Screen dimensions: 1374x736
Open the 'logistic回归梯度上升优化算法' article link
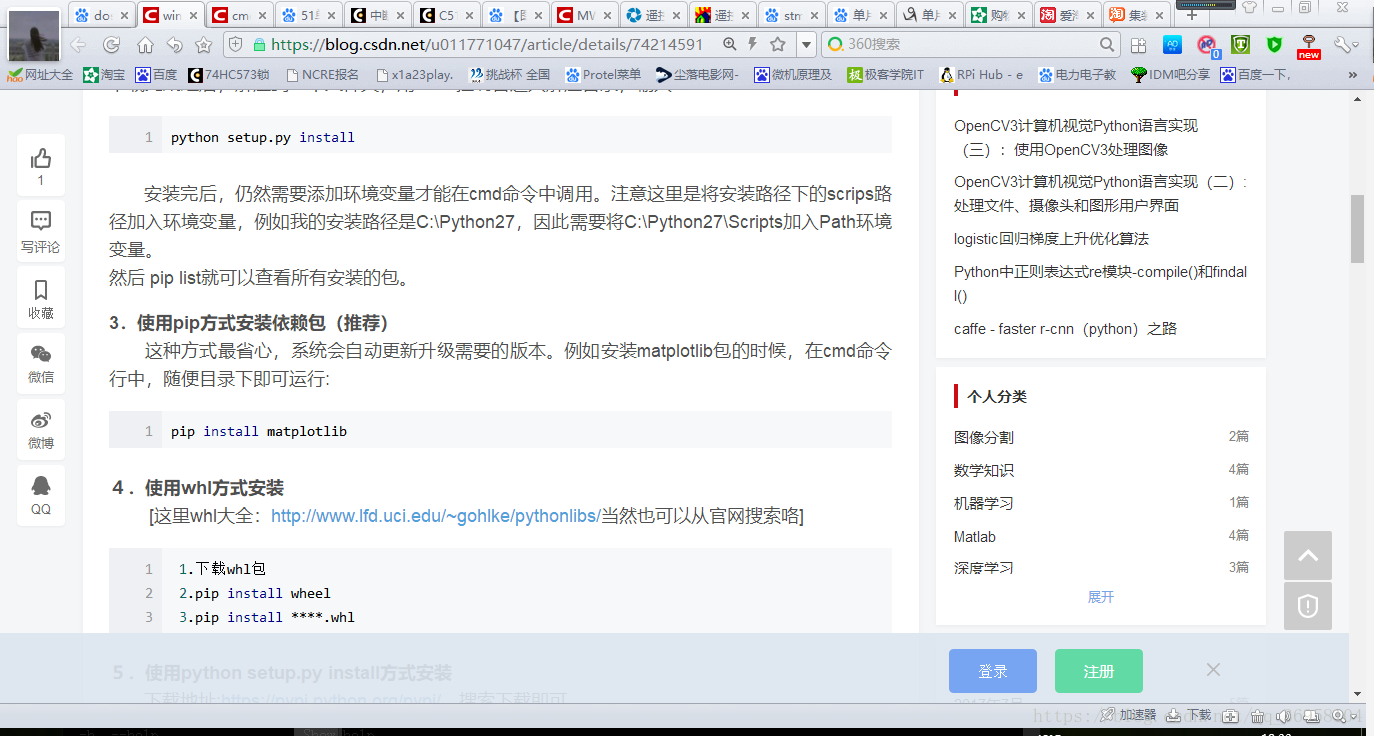pyautogui.click(x=1051, y=239)
